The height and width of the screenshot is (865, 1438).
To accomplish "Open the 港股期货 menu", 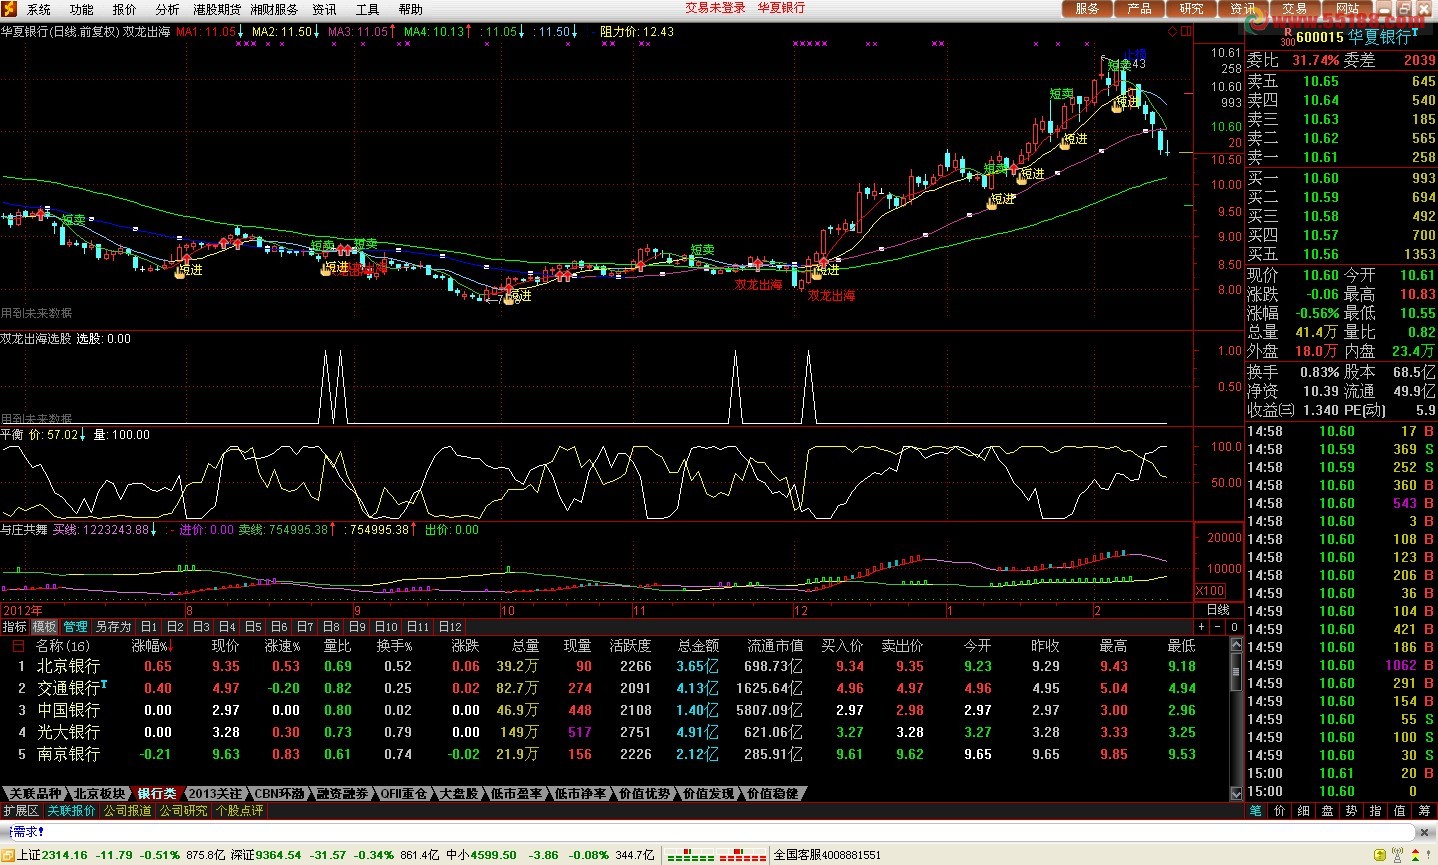I will (x=217, y=9).
